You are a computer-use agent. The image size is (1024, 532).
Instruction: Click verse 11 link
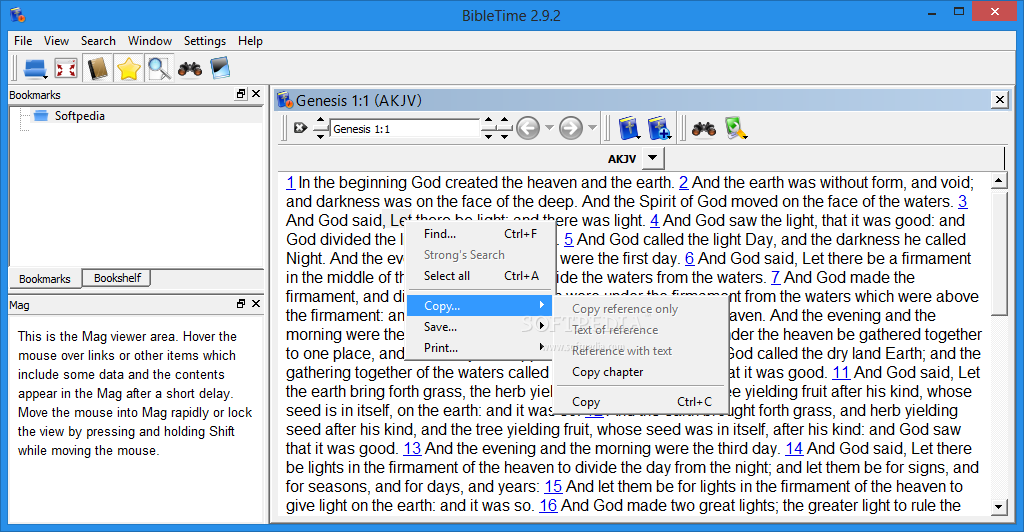click(840, 373)
